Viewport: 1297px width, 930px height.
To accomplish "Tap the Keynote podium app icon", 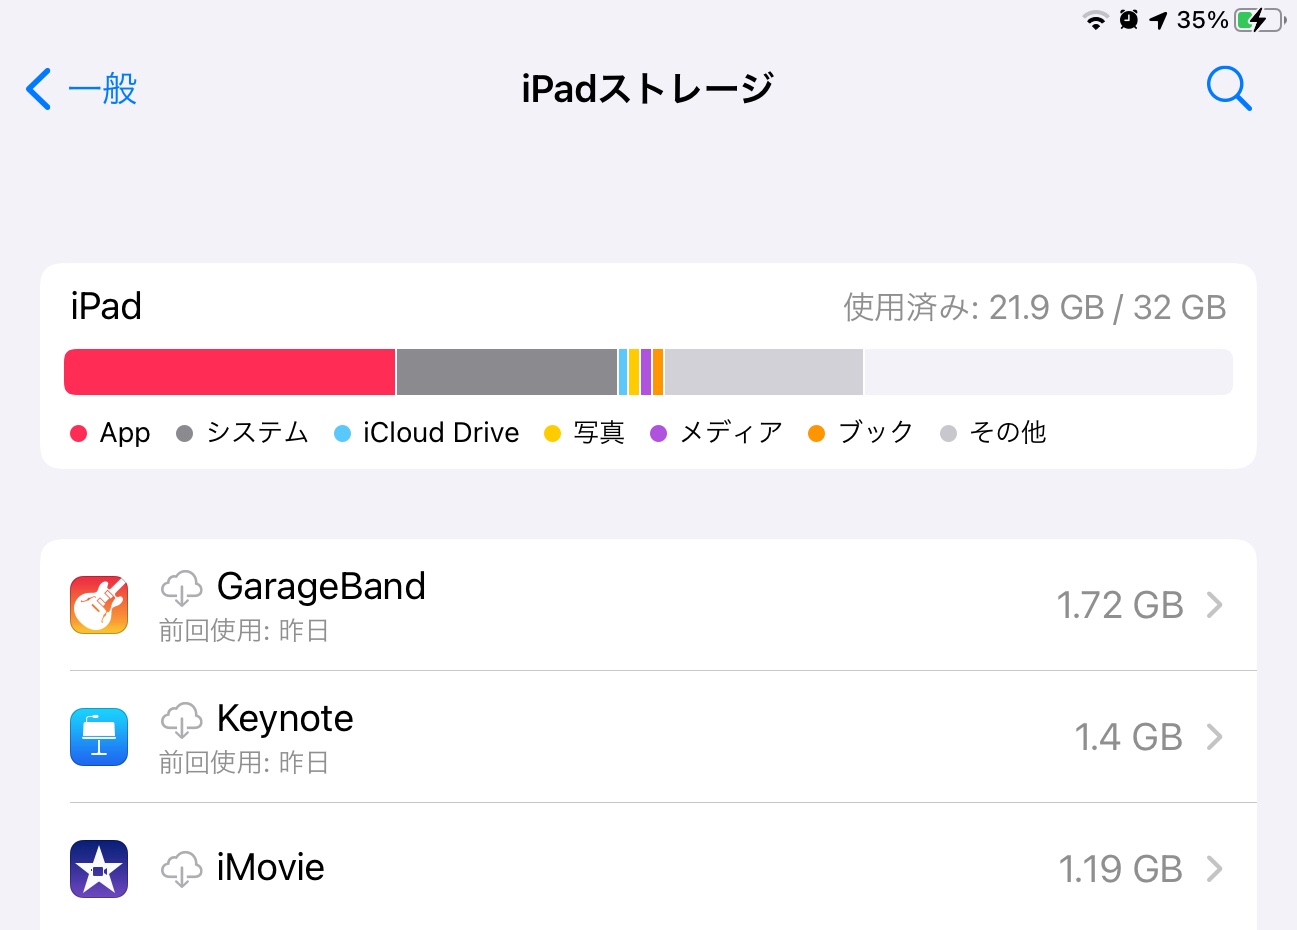I will [x=99, y=737].
